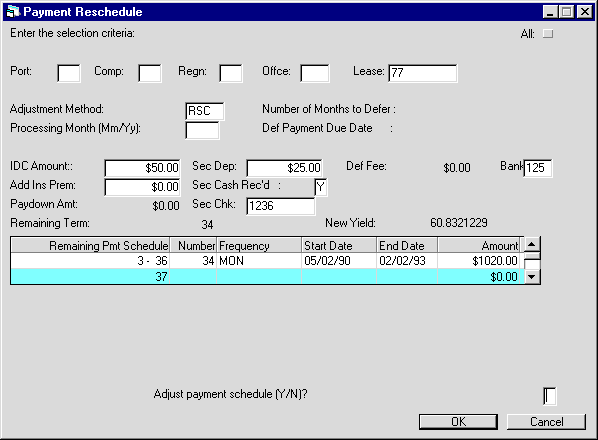Click the Bank field containing 125
Image resolution: width=598 pixels, height=440 pixels.
[x=538, y=168]
